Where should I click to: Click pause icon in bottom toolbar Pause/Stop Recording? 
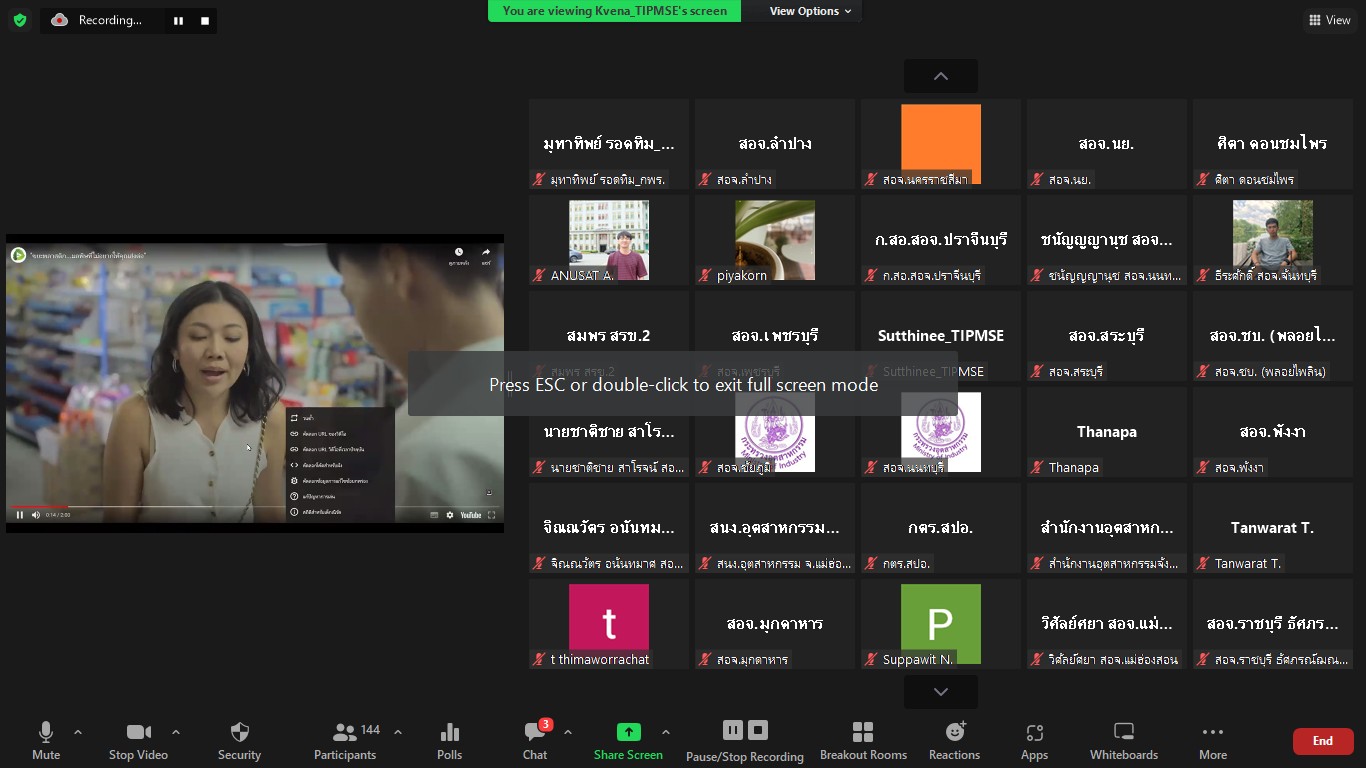pyautogui.click(x=733, y=730)
